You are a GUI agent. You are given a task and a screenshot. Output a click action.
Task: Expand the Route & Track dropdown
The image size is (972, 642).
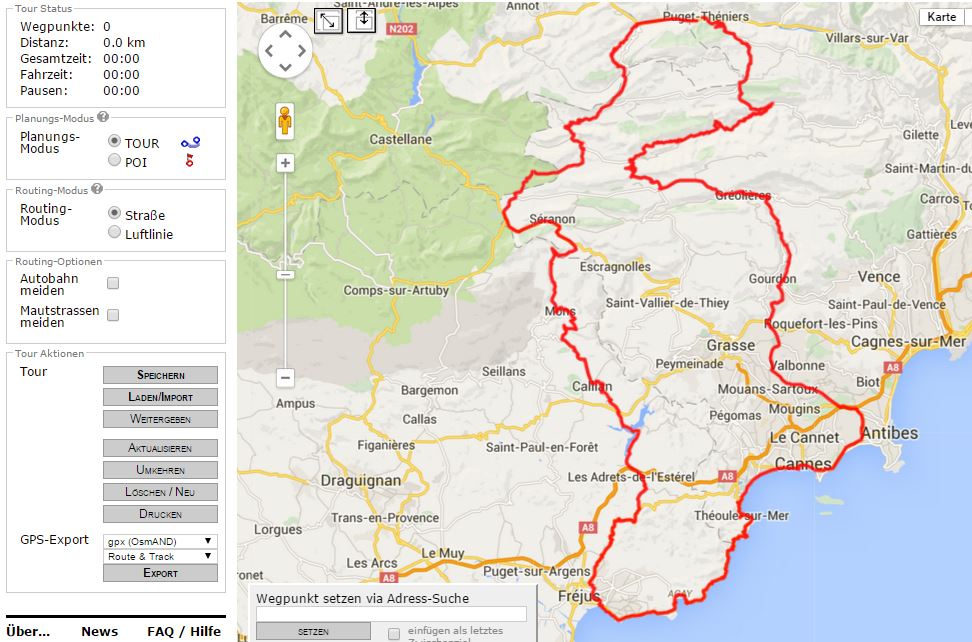[x=160, y=556]
